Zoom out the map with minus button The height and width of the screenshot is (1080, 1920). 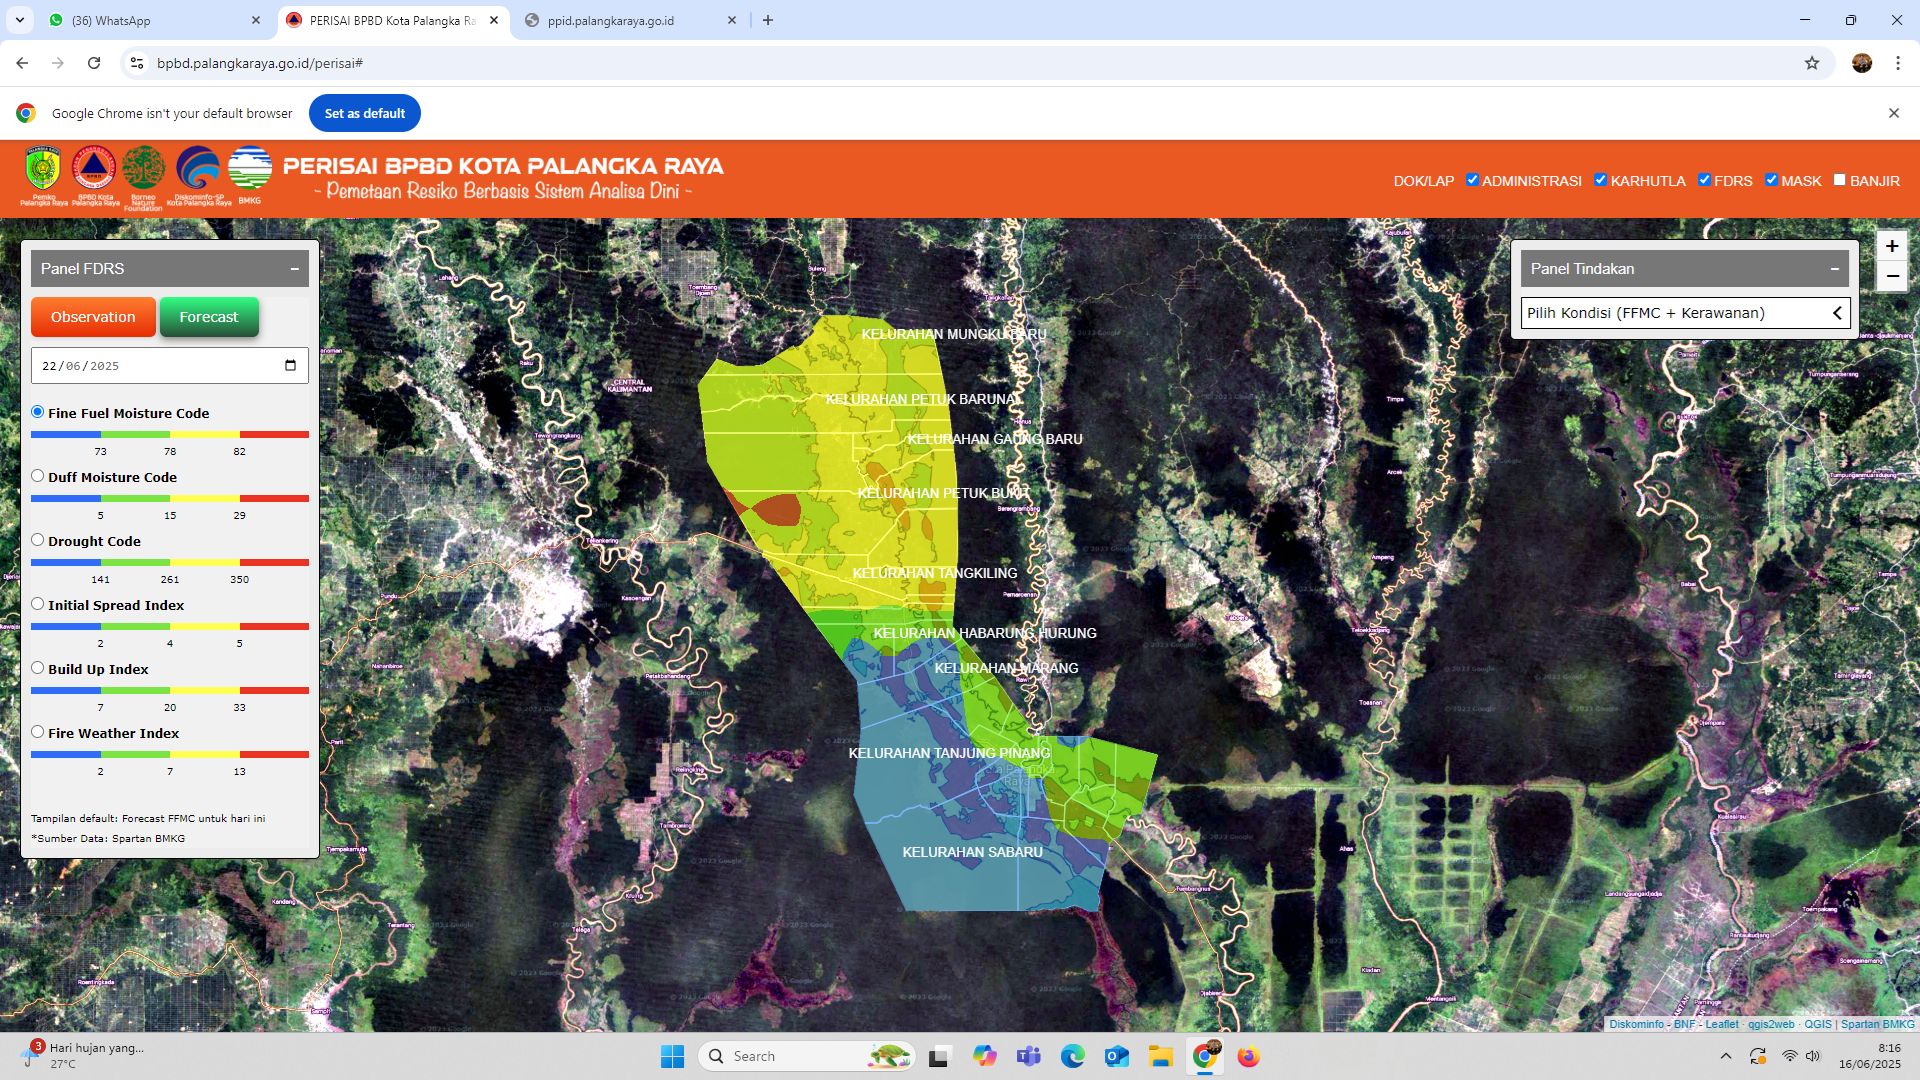point(1891,276)
